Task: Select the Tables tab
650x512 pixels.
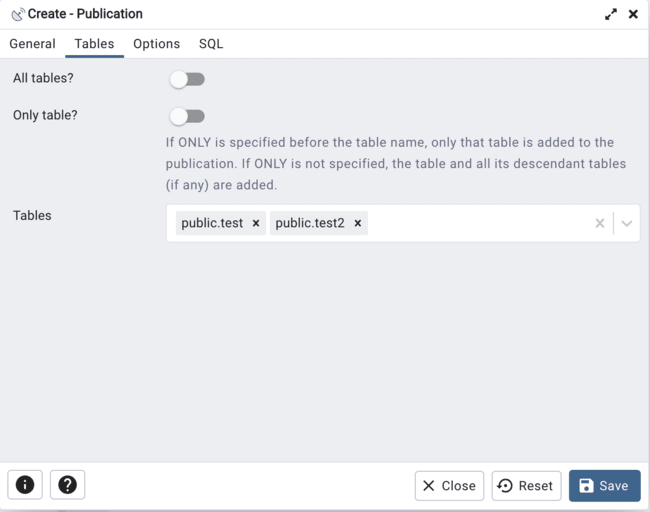Action: pyautogui.click(x=94, y=44)
